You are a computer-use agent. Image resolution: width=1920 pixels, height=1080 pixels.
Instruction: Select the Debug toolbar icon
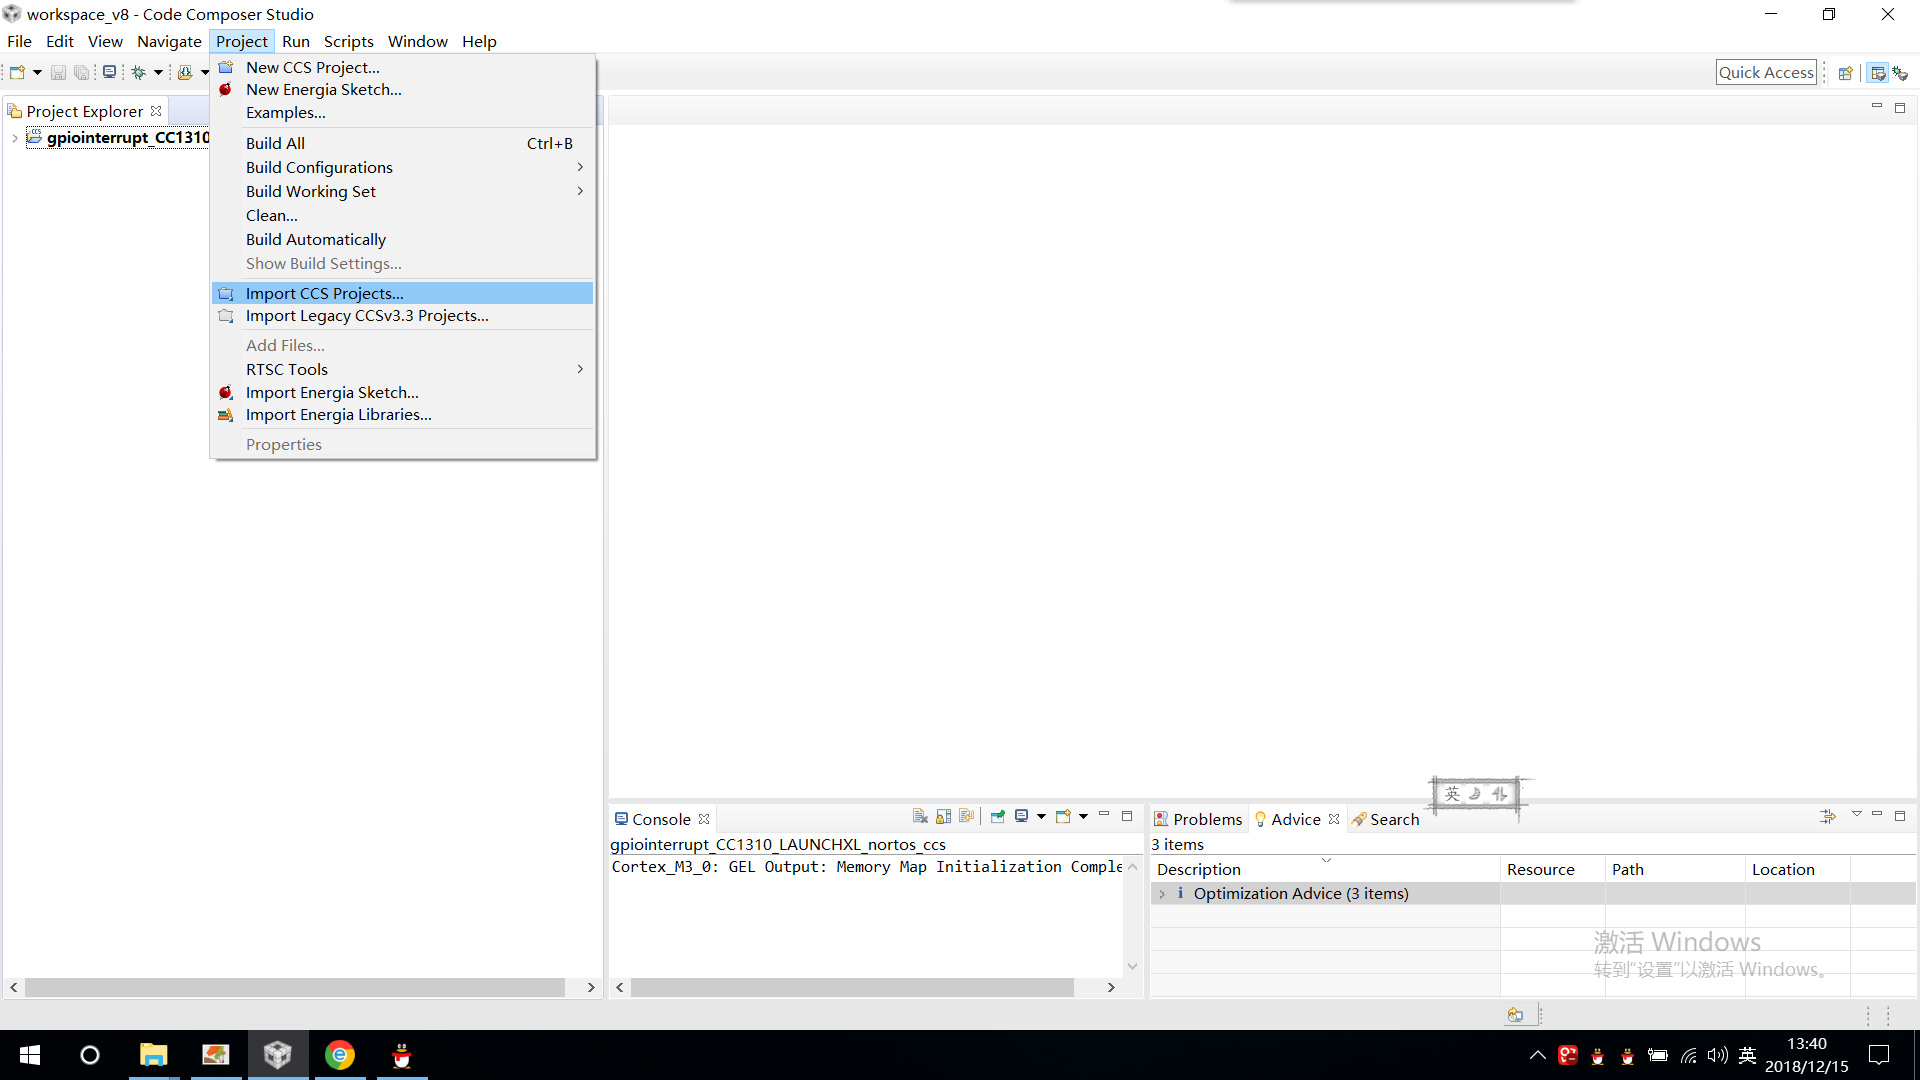pos(138,72)
